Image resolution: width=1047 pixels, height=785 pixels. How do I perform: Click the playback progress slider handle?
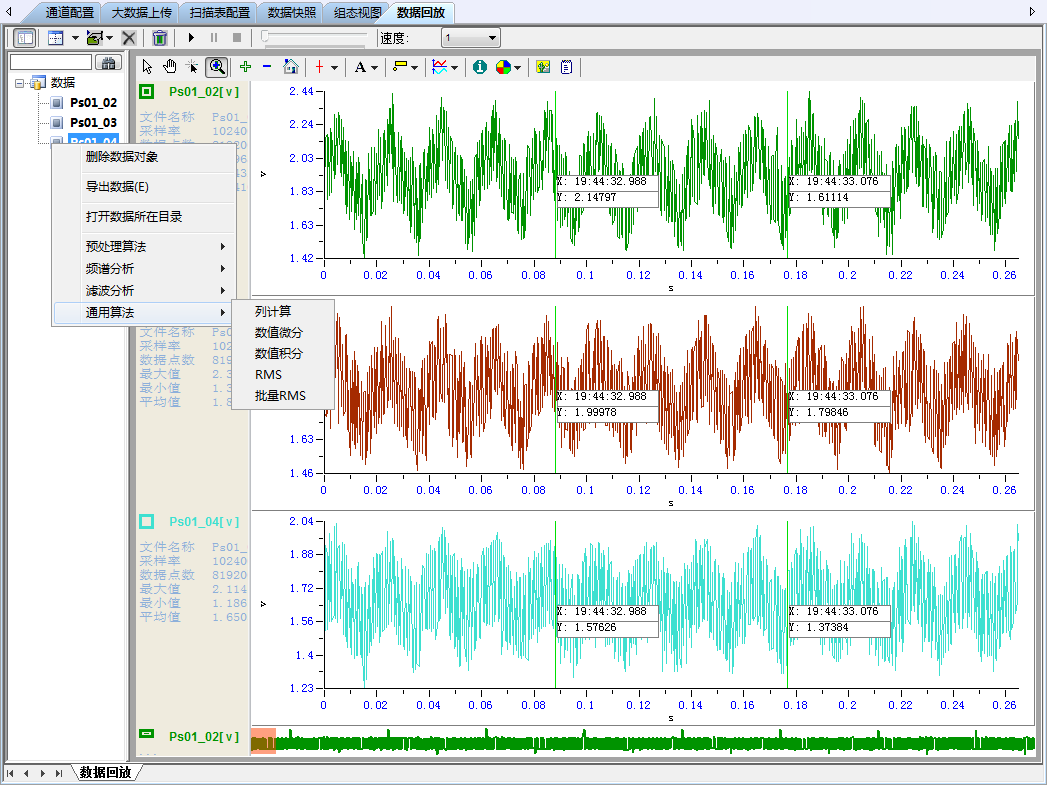[264, 35]
